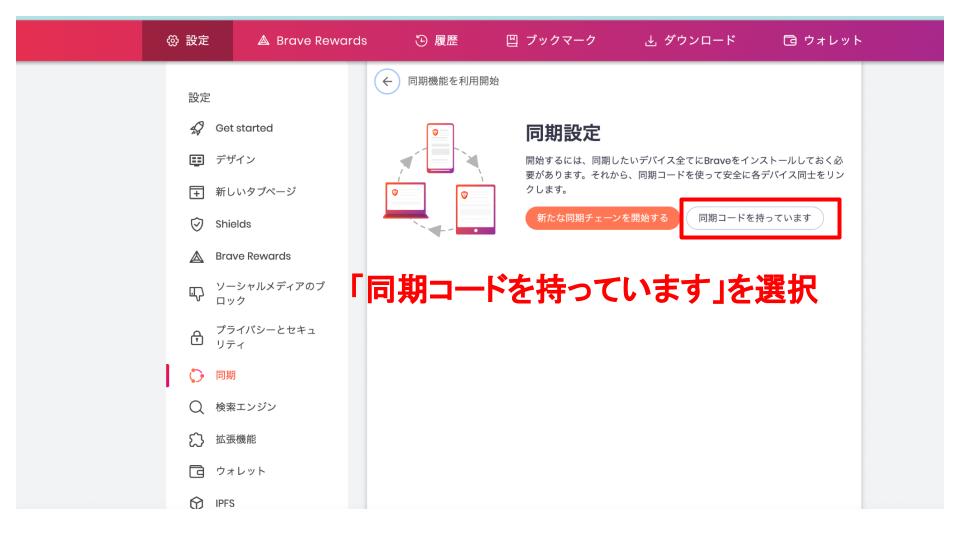Open 拡張機能 settings section
The width and height of the screenshot is (960, 540).
(236, 439)
